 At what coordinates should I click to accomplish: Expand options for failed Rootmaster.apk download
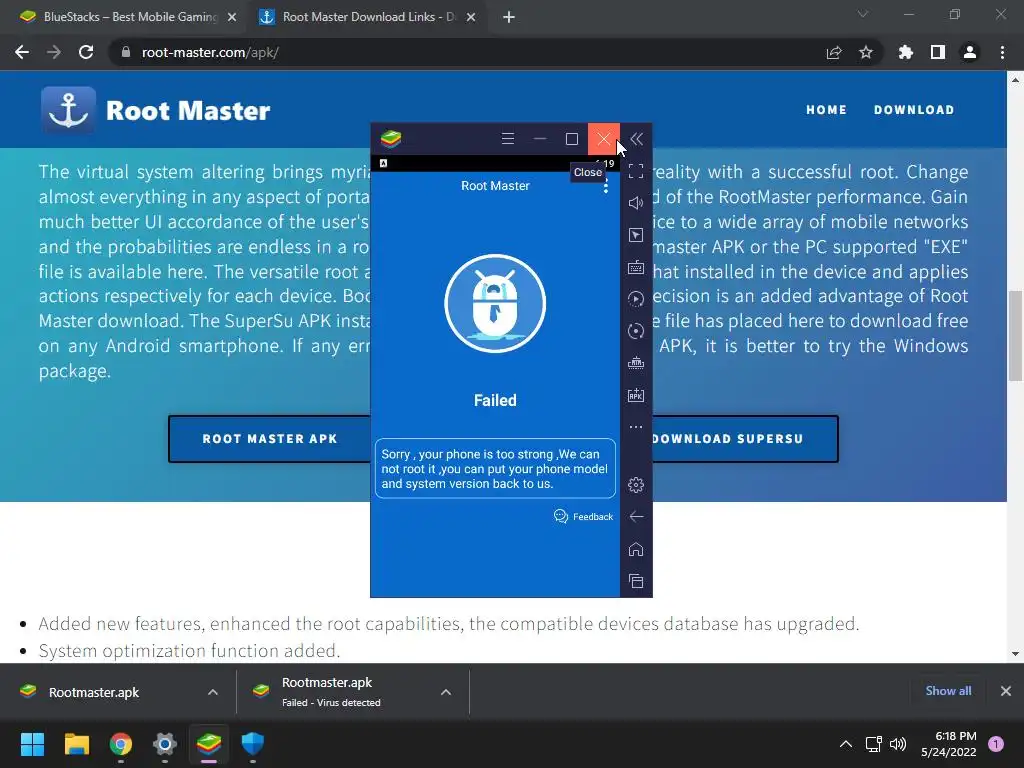point(446,692)
